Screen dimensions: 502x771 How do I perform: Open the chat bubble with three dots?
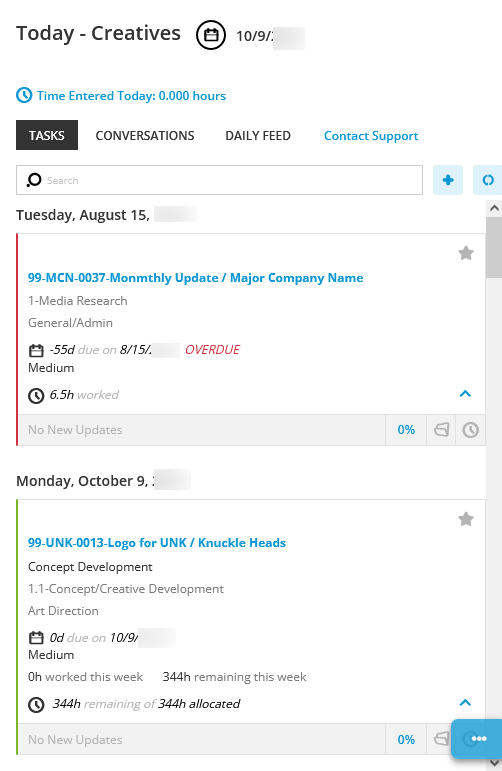[x=478, y=739]
